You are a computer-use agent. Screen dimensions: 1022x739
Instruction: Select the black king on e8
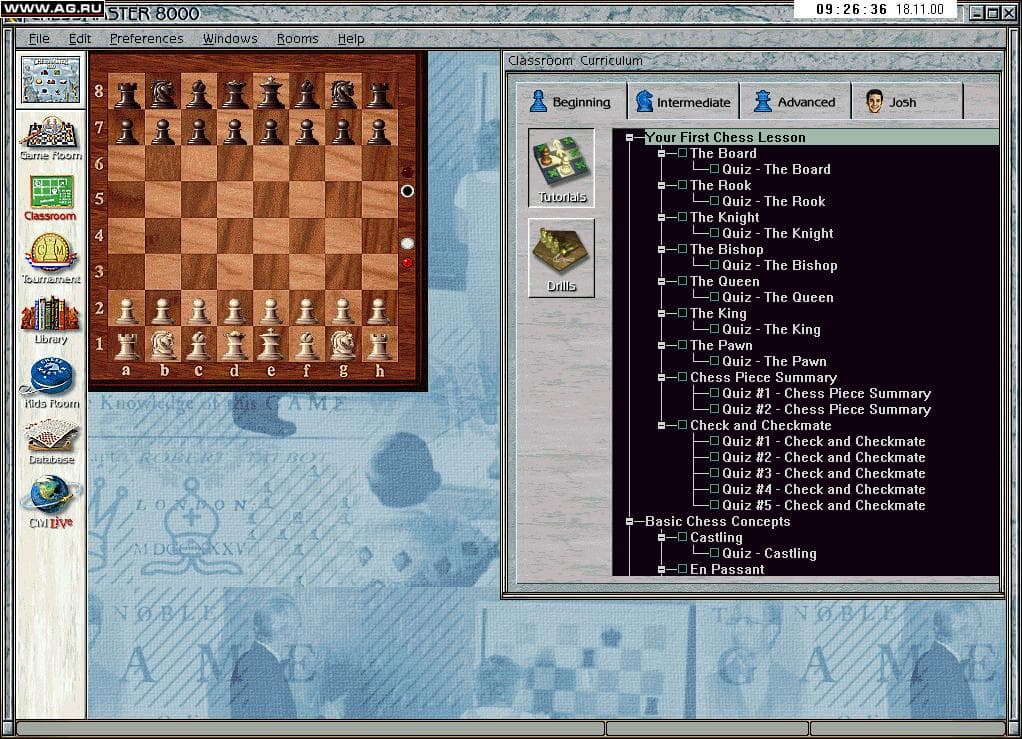pyautogui.click(x=270, y=92)
